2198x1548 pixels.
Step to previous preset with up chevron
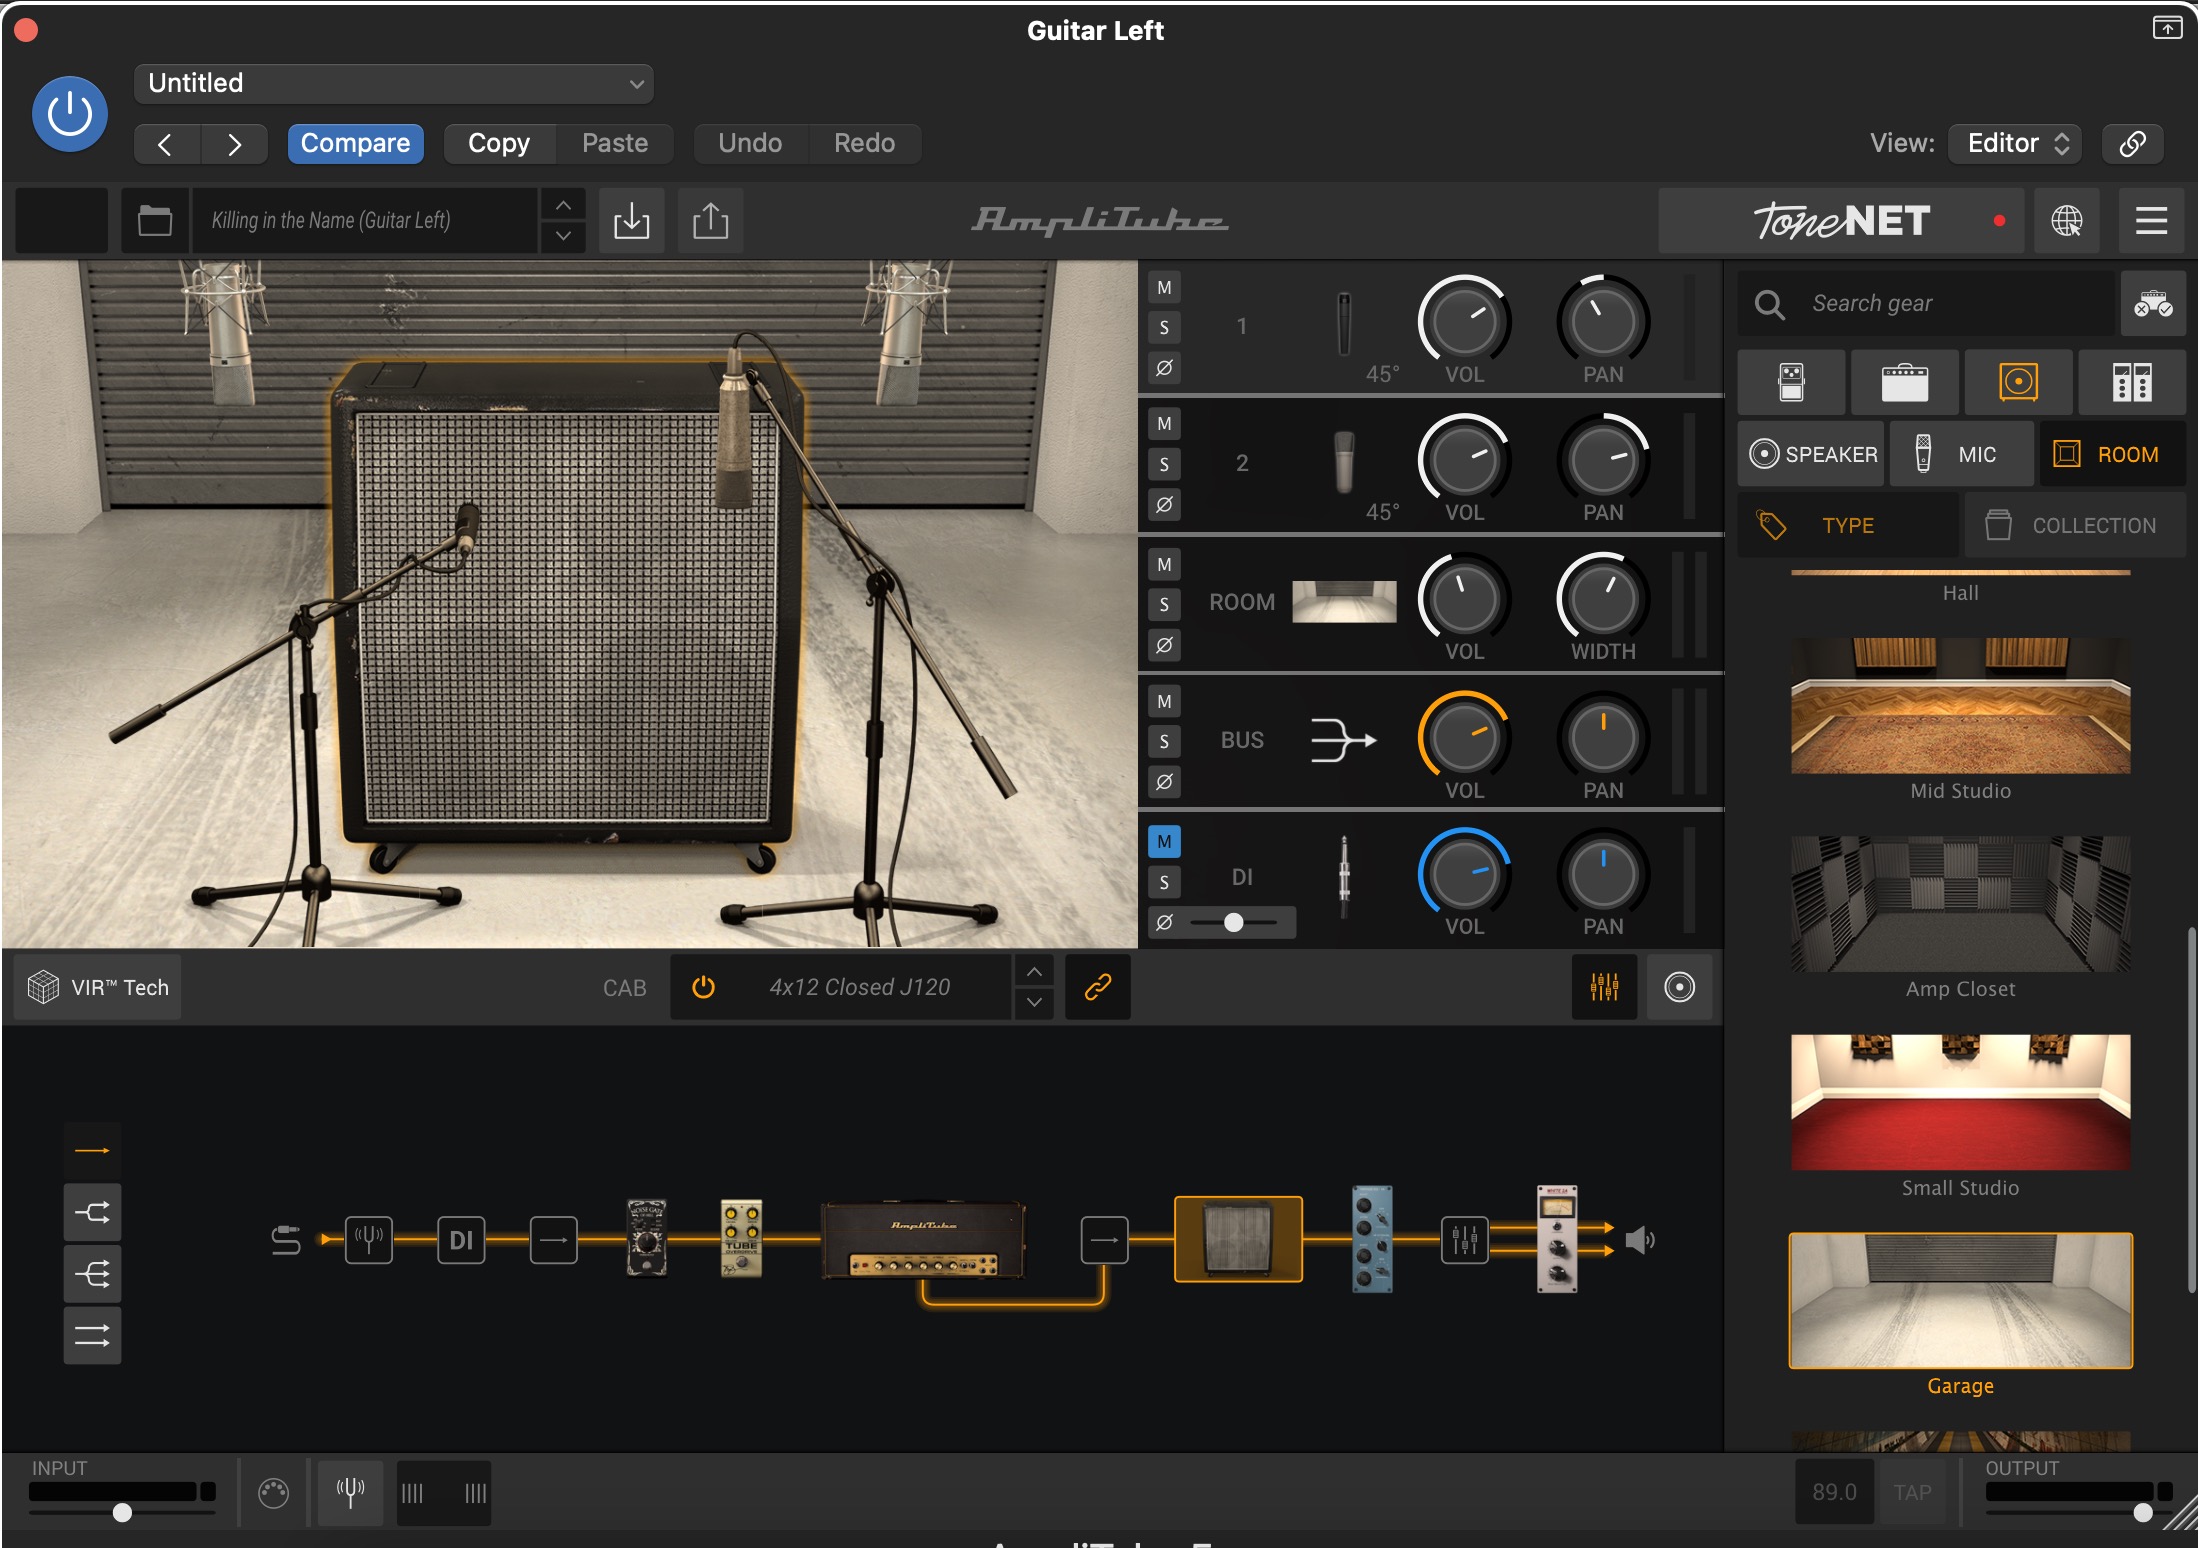(x=564, y=205)
